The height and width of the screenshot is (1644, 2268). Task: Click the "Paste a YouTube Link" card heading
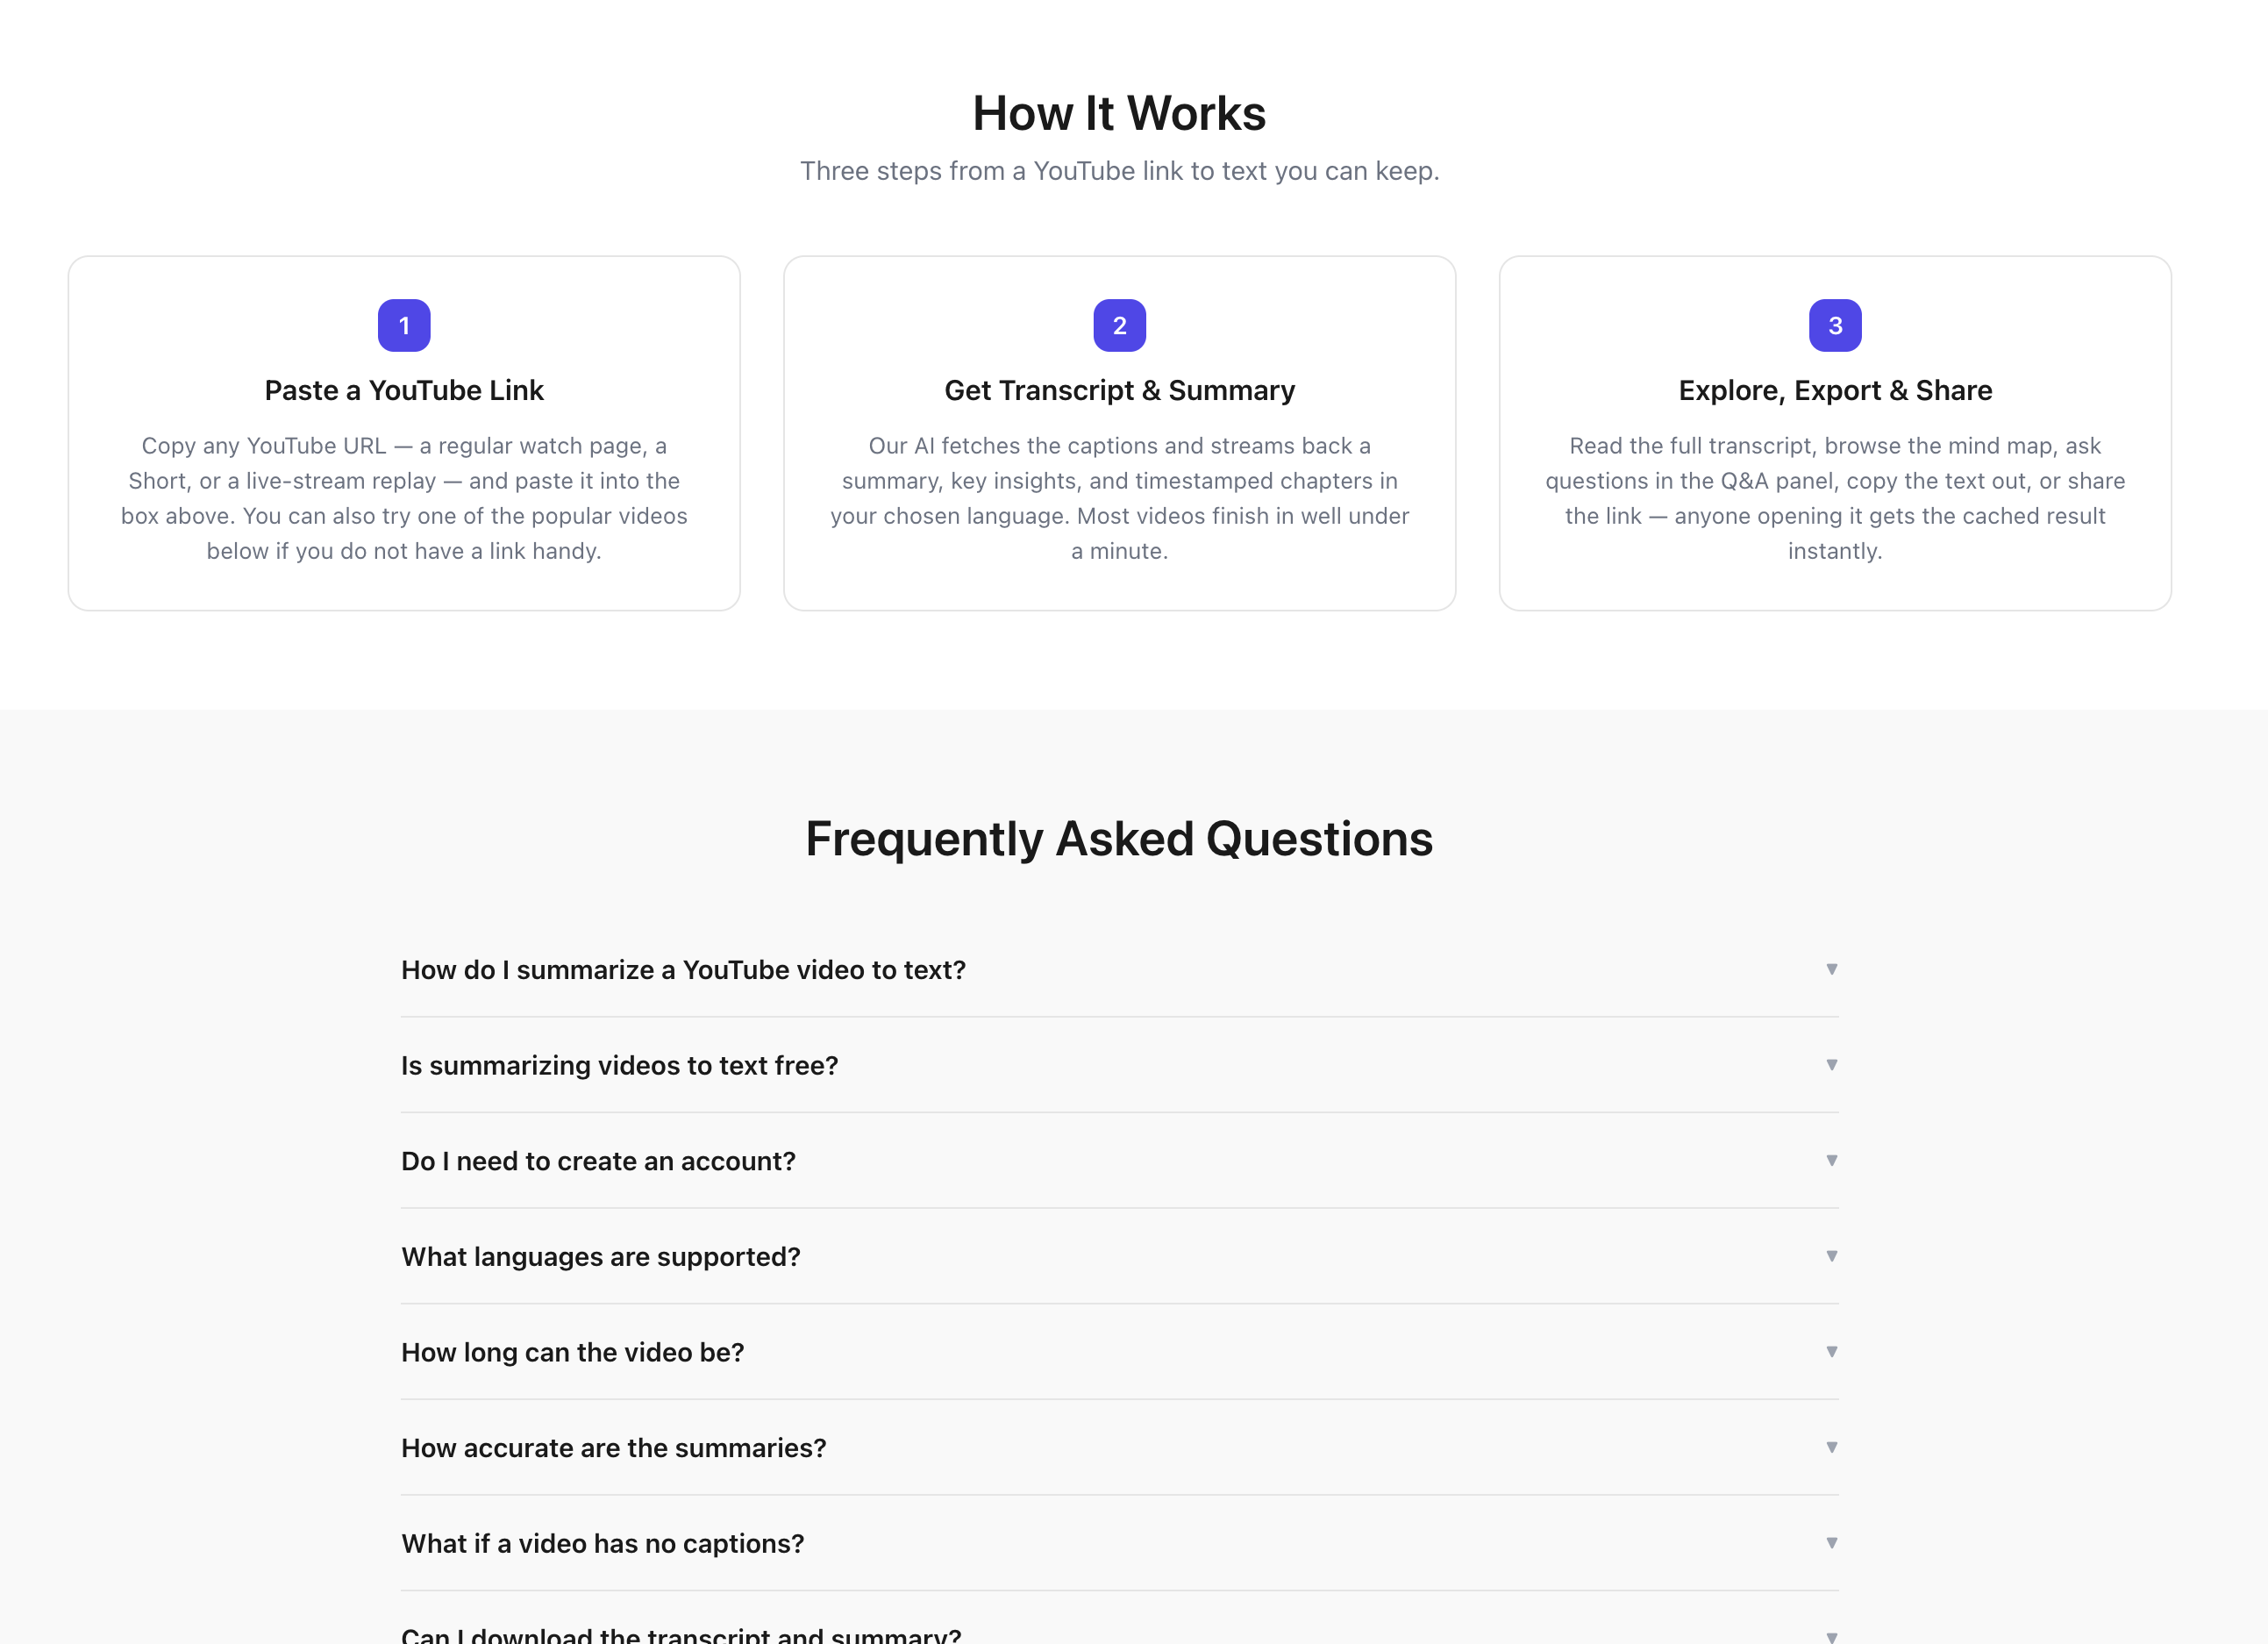tap(404, 390)
